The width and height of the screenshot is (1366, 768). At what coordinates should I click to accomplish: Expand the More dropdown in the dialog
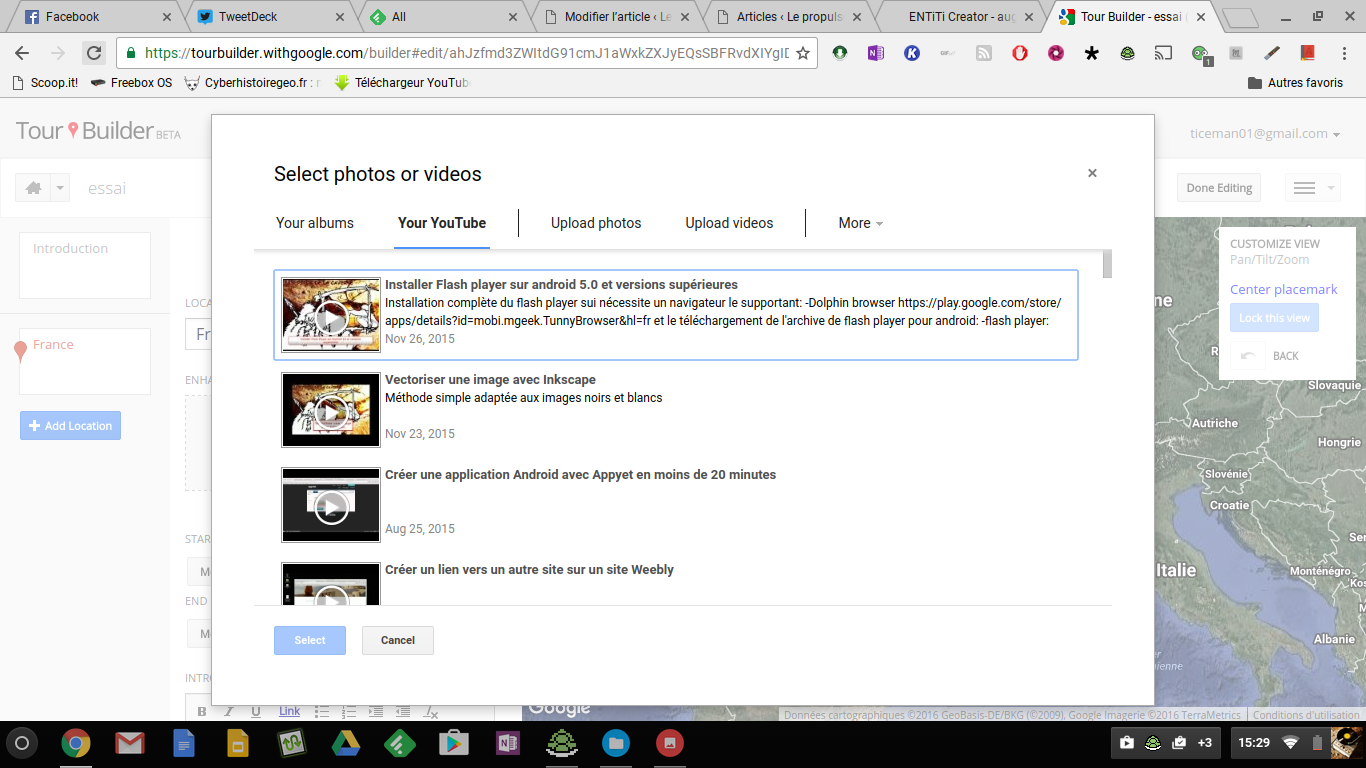860,223
